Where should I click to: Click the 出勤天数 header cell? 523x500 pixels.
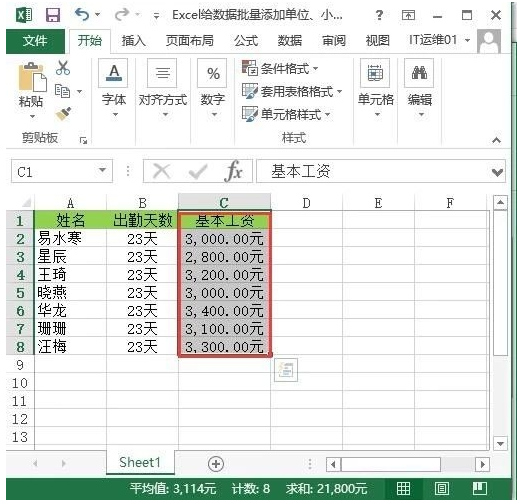click(x=142, y=220)
